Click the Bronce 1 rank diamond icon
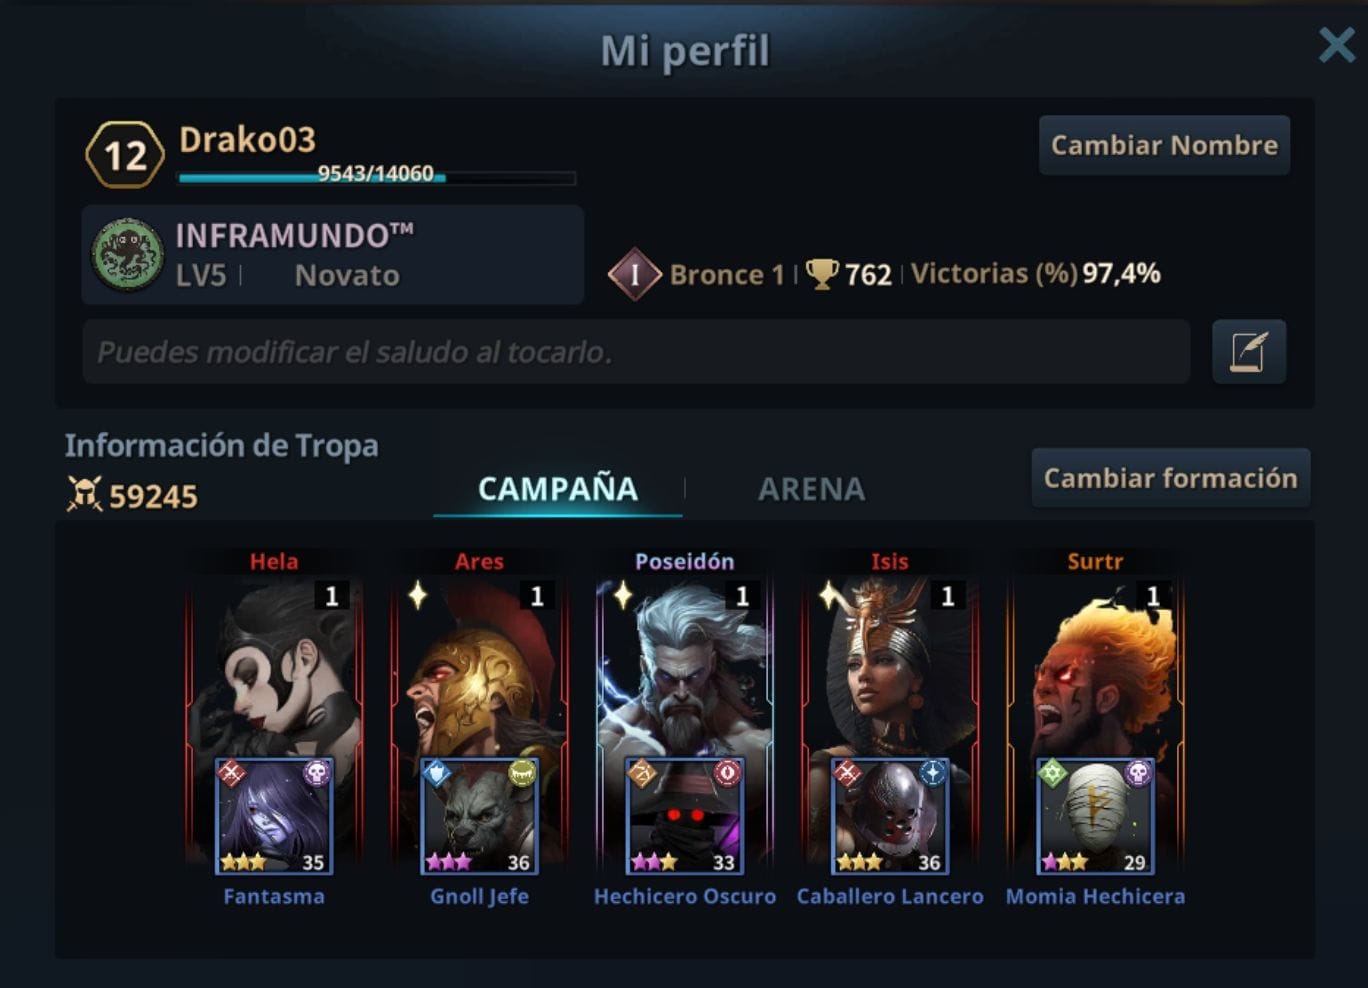 634,273
